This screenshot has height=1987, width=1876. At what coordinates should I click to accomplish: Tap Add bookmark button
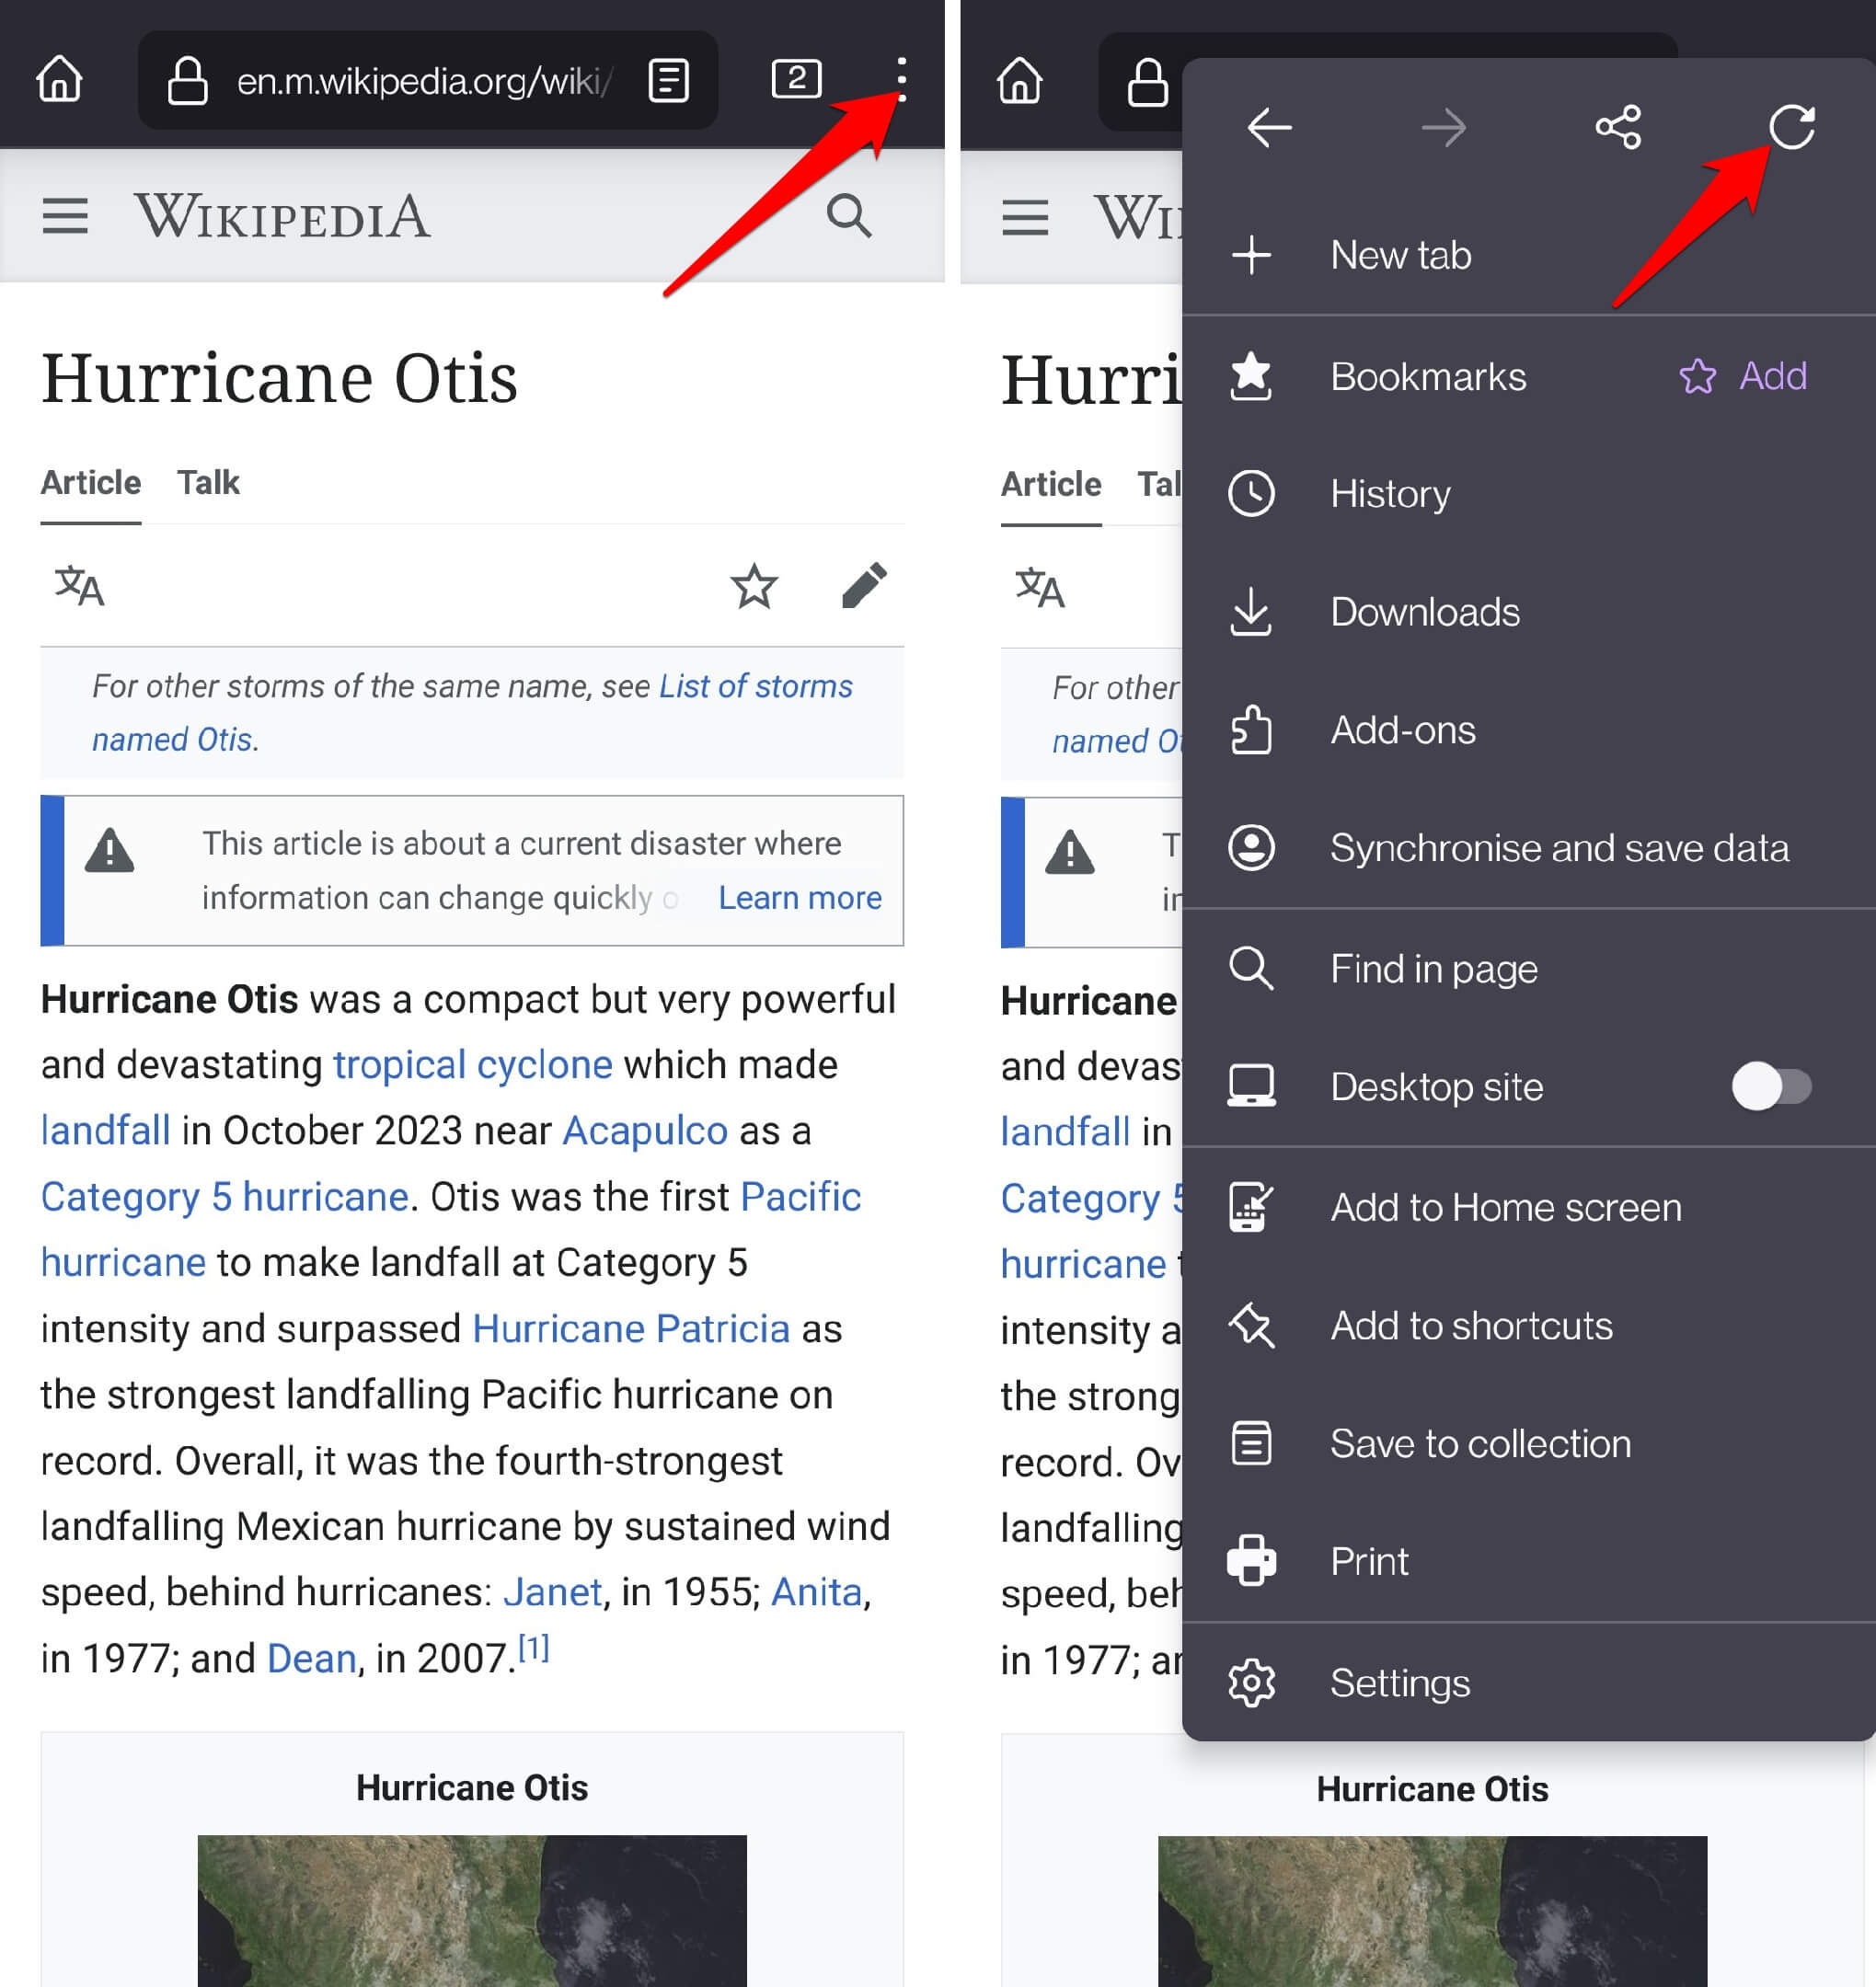[1743, 377]
